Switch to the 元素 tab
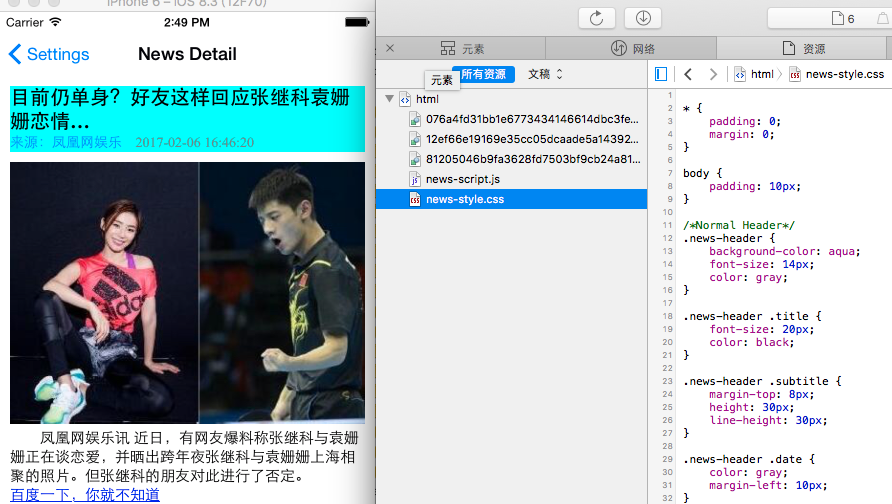 click(x=462, y=49)
